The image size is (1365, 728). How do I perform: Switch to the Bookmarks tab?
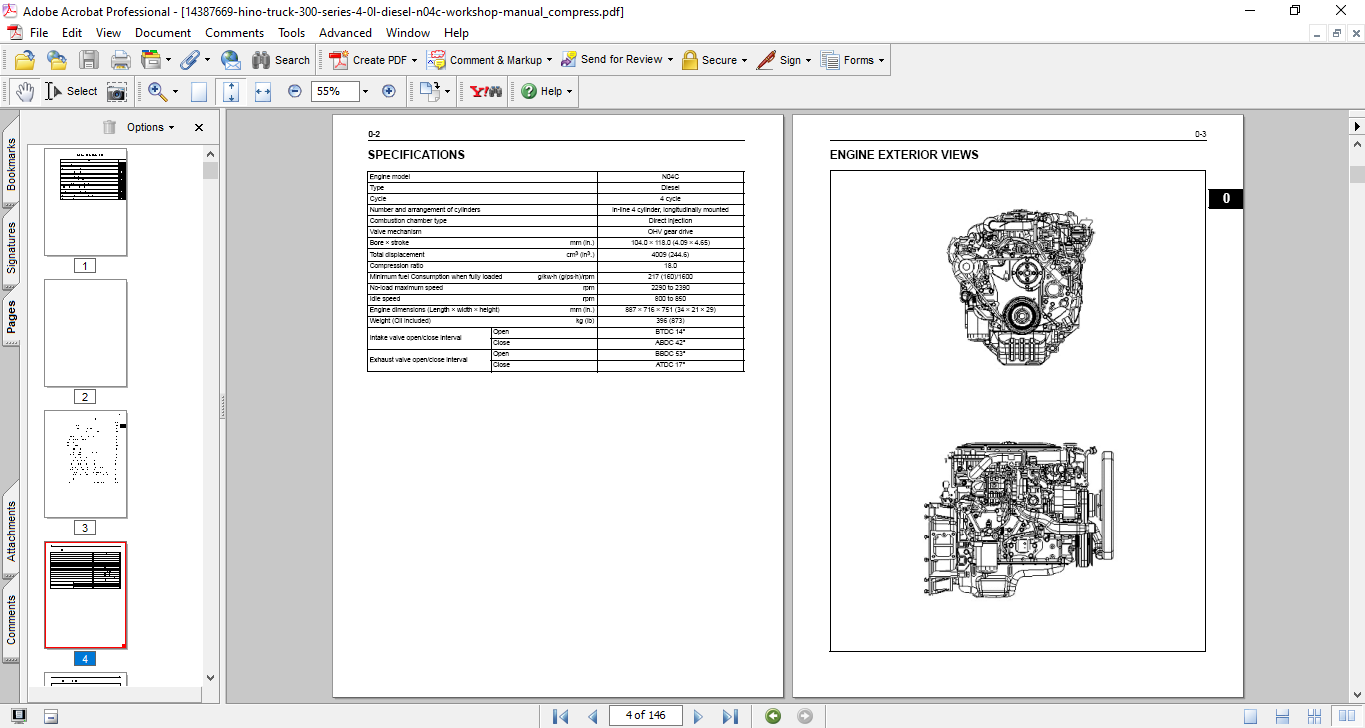tap(11, 164)
